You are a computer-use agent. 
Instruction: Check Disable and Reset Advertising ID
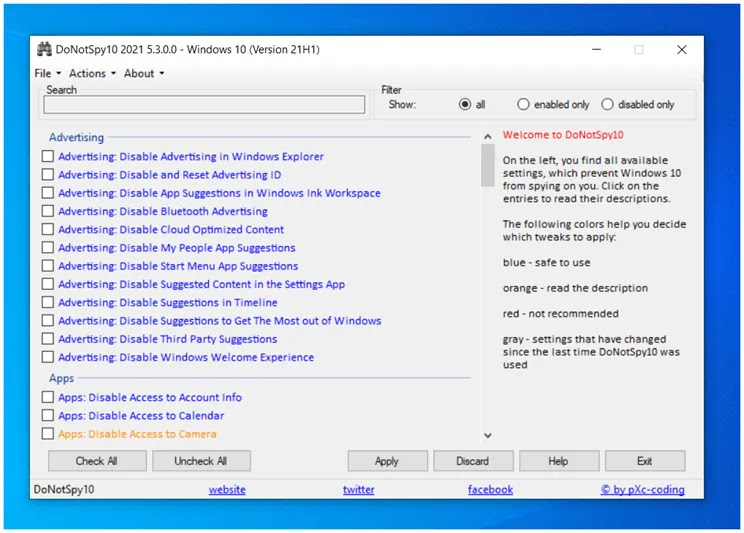click(47, 175)
